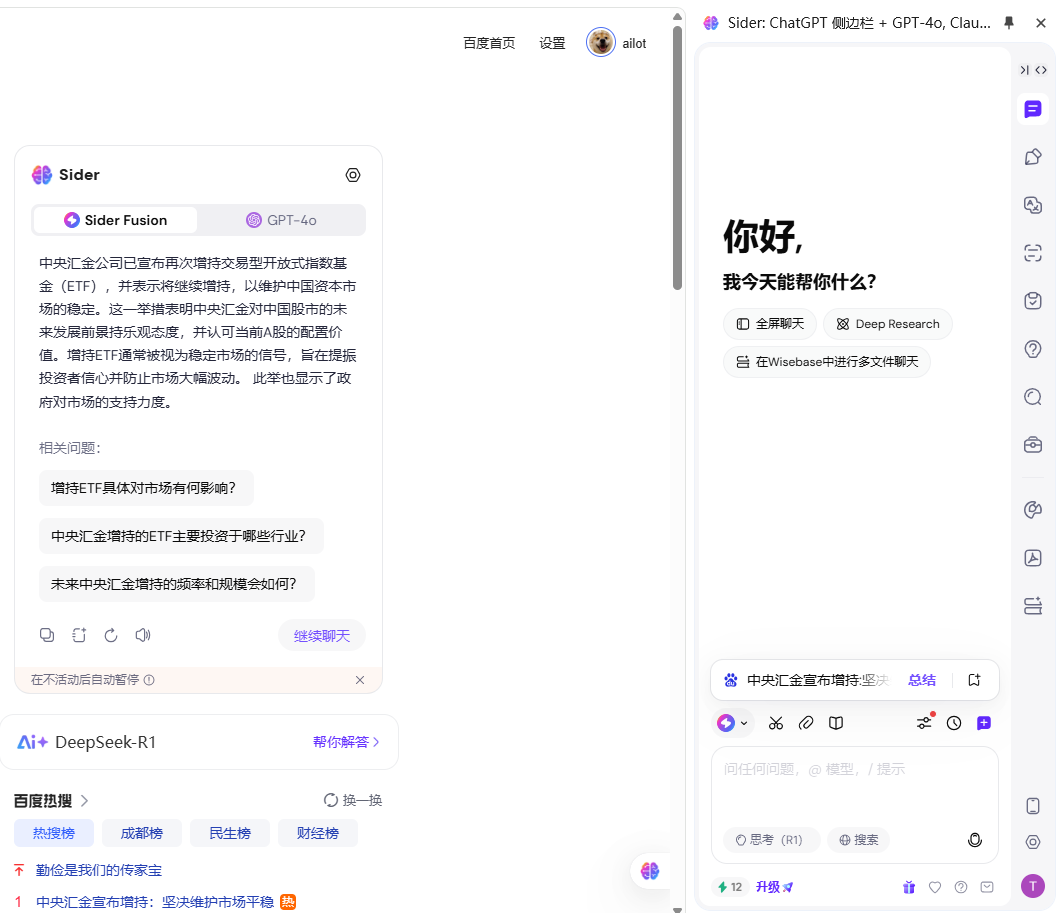This screenshot has width=1061, height=913.
Task: Read answer aloud with speaker icon
Action: click(143, 635)
